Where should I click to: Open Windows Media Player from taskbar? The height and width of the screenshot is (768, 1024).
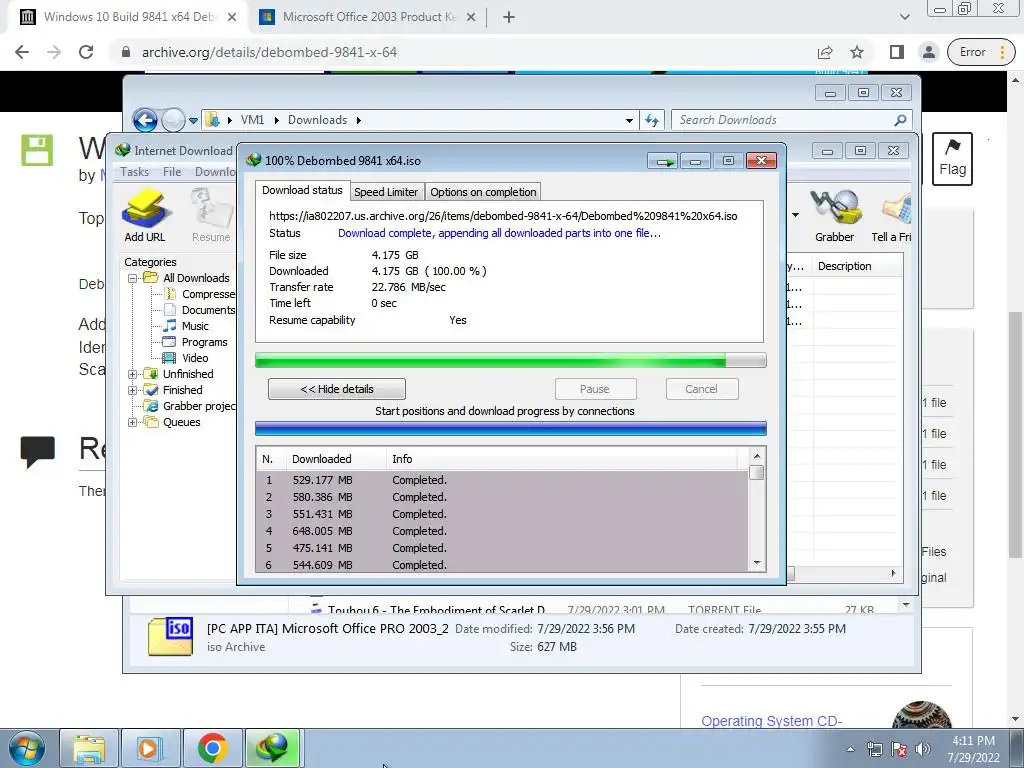point(150,748)
